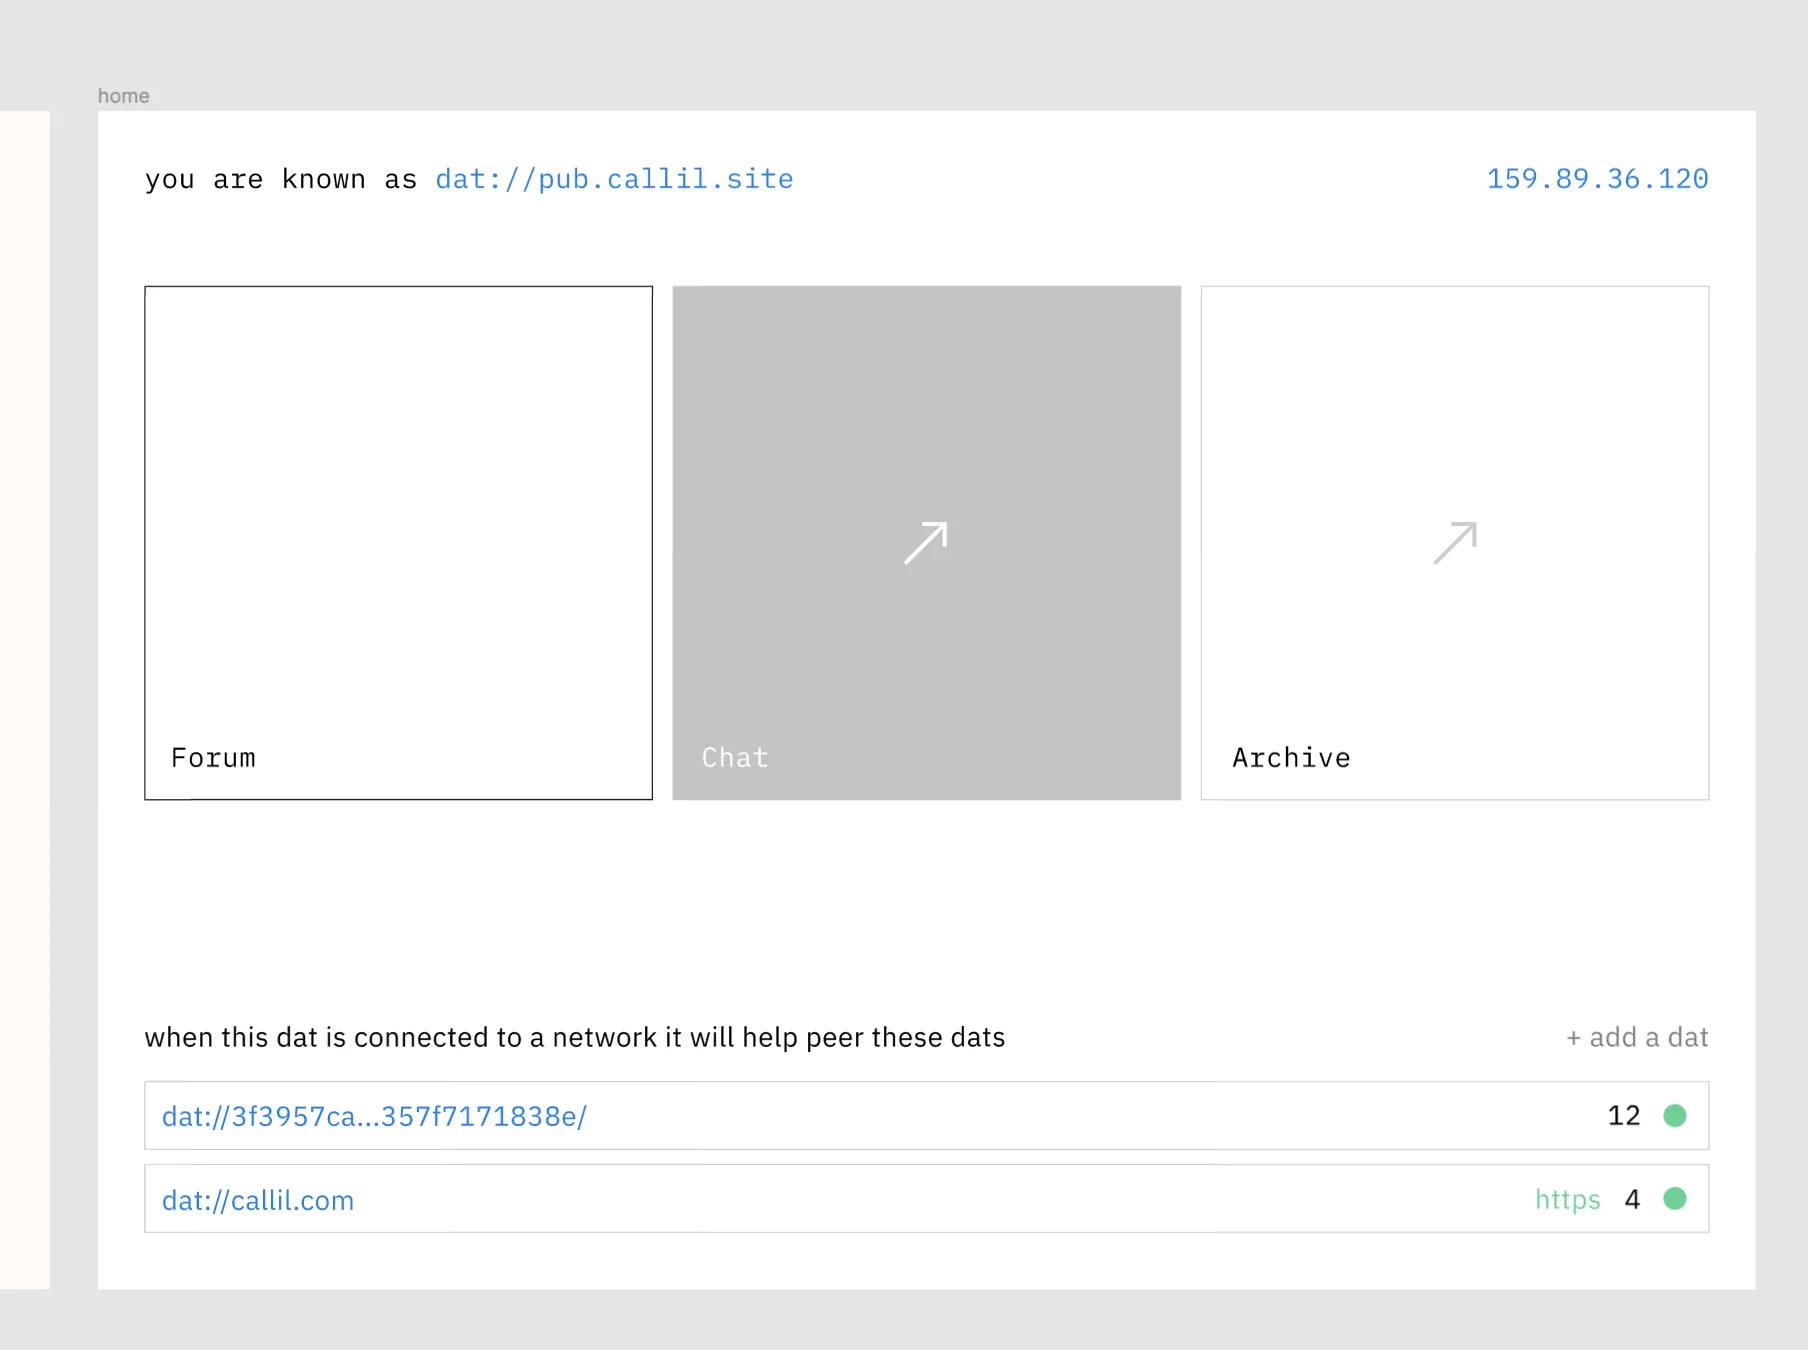Select the 'home' label above the panel
1808x1350 pixels.
123,96
